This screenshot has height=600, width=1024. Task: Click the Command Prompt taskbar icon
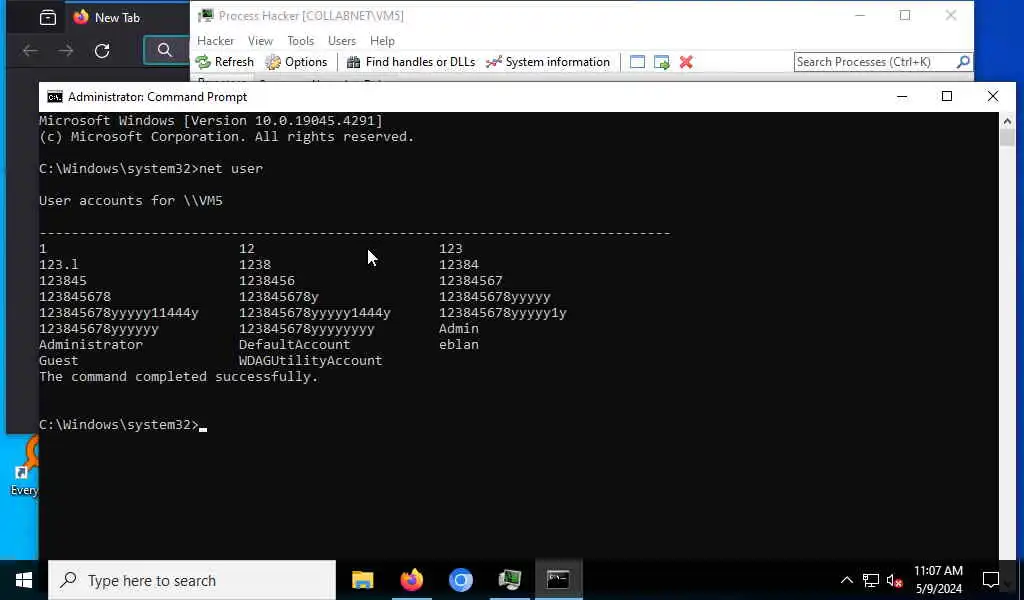pos(558,580)
